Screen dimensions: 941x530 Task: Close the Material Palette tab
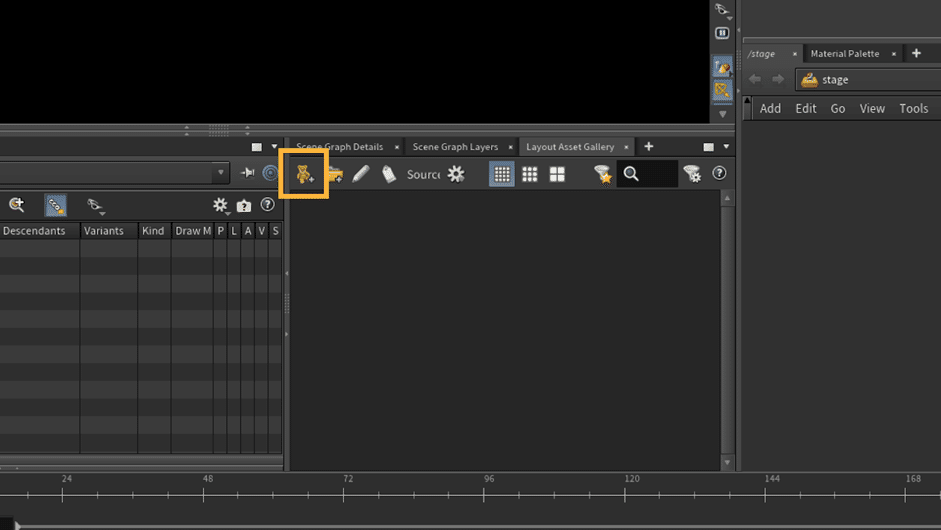(x=894, y=54)
